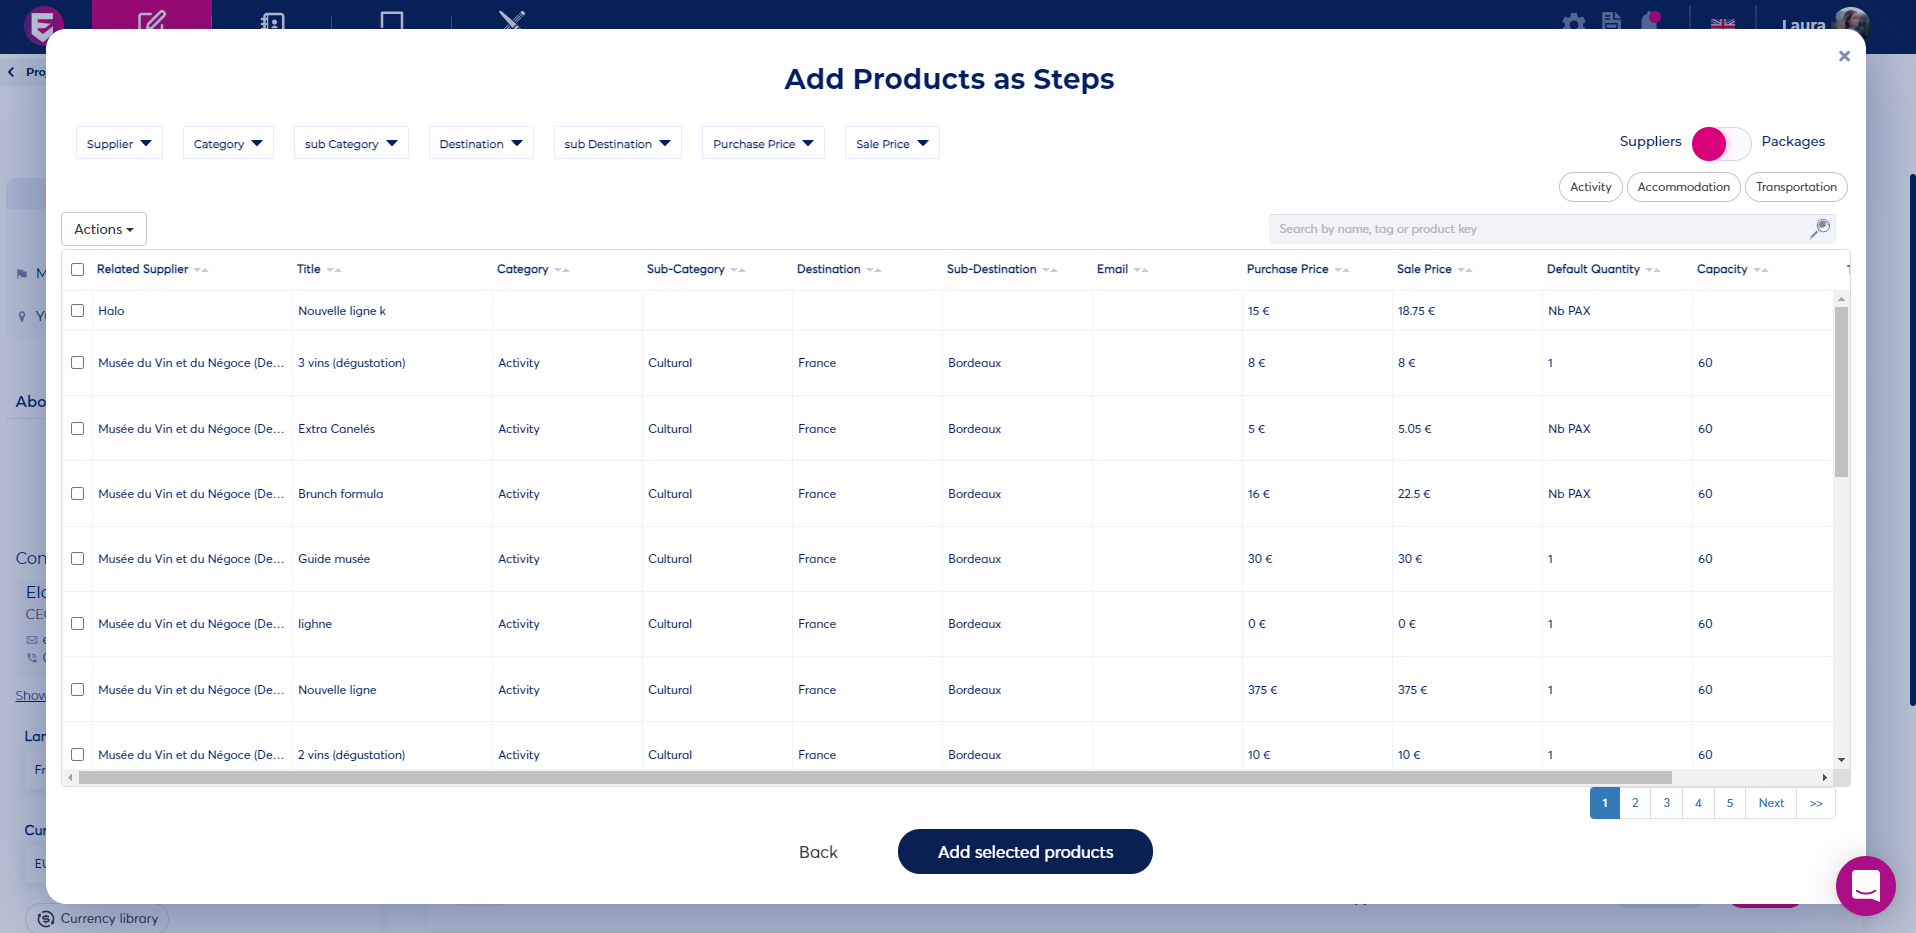
Task: Select the 3 vins (dégustation) row checkbox
Action: point(77,362)
